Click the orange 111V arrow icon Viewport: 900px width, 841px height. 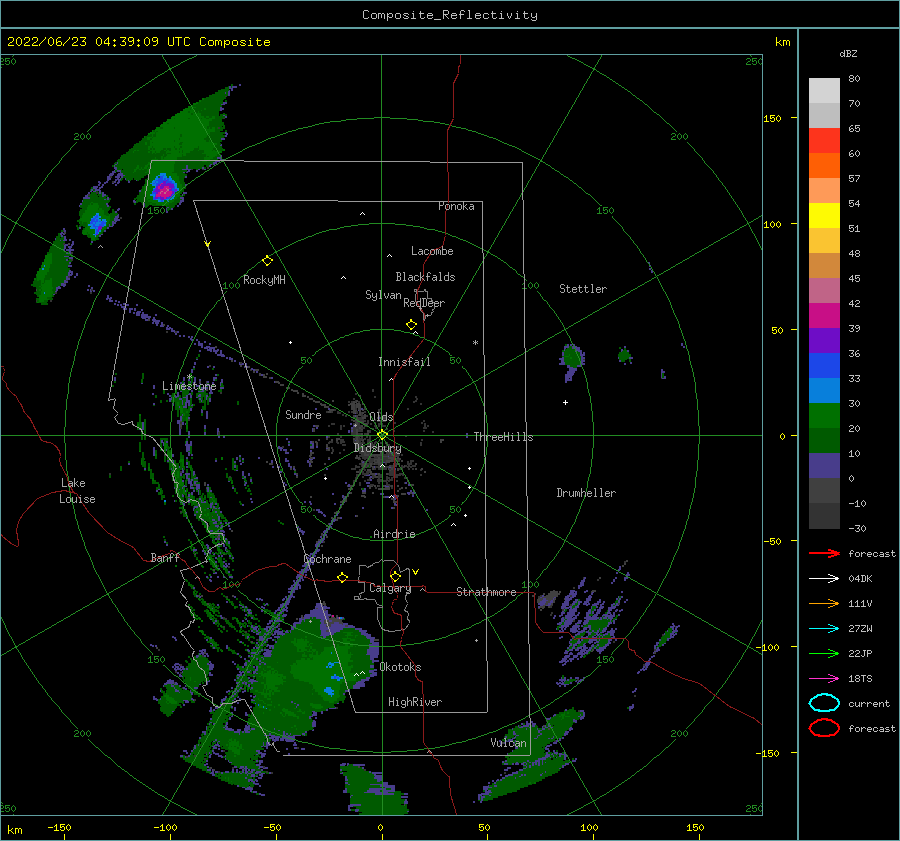824,603
